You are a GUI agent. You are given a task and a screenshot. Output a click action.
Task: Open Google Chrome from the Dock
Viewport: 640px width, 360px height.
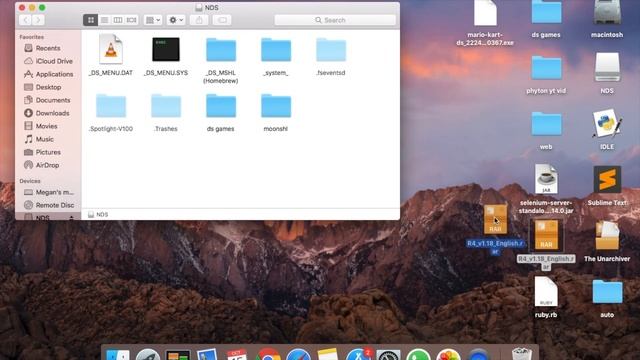268,355
